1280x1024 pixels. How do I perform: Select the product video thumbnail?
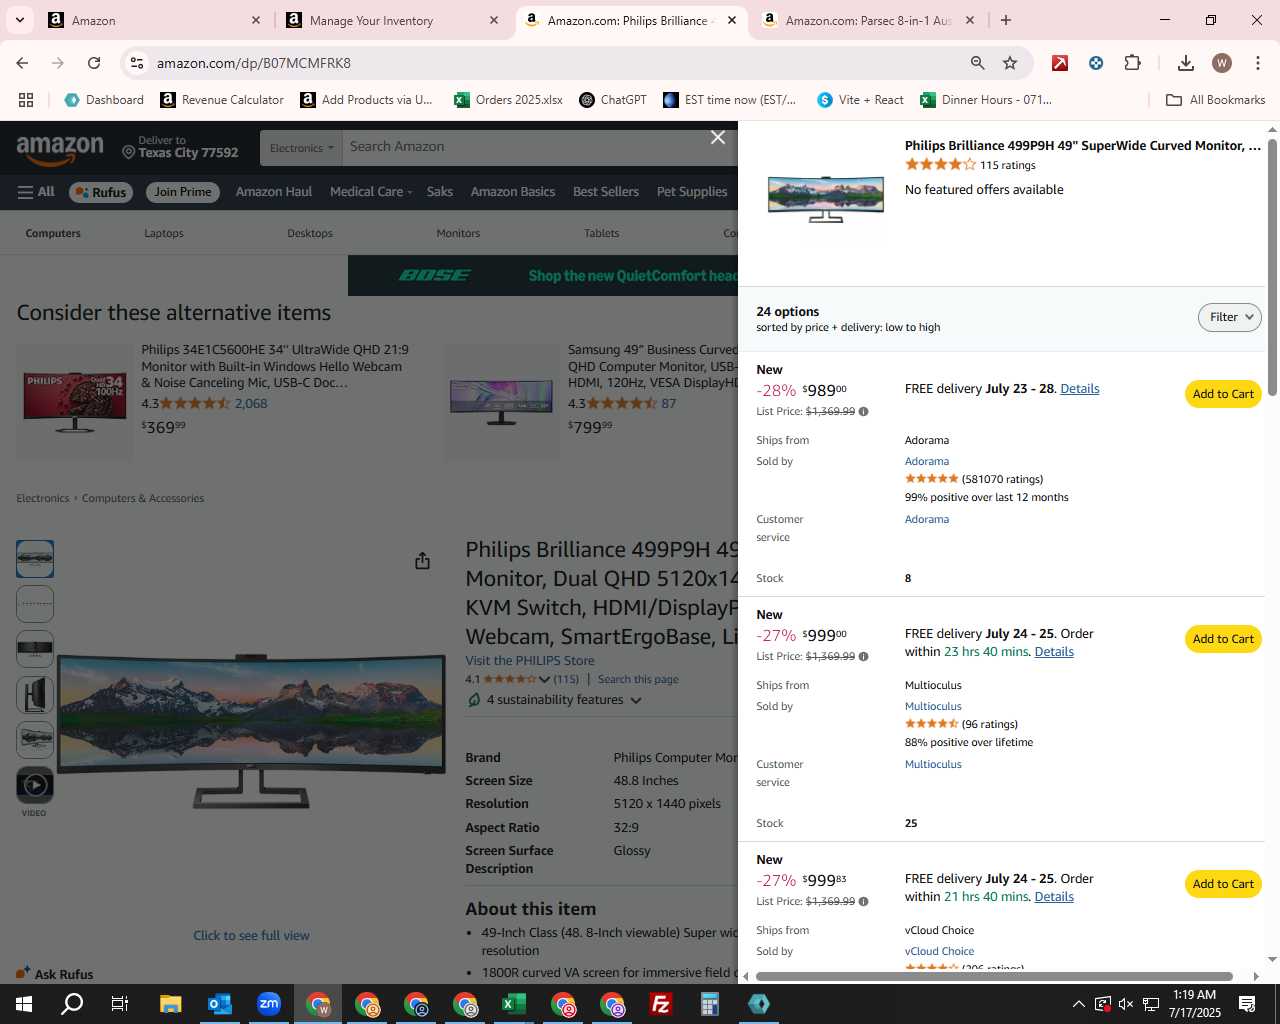click(35, 784)
